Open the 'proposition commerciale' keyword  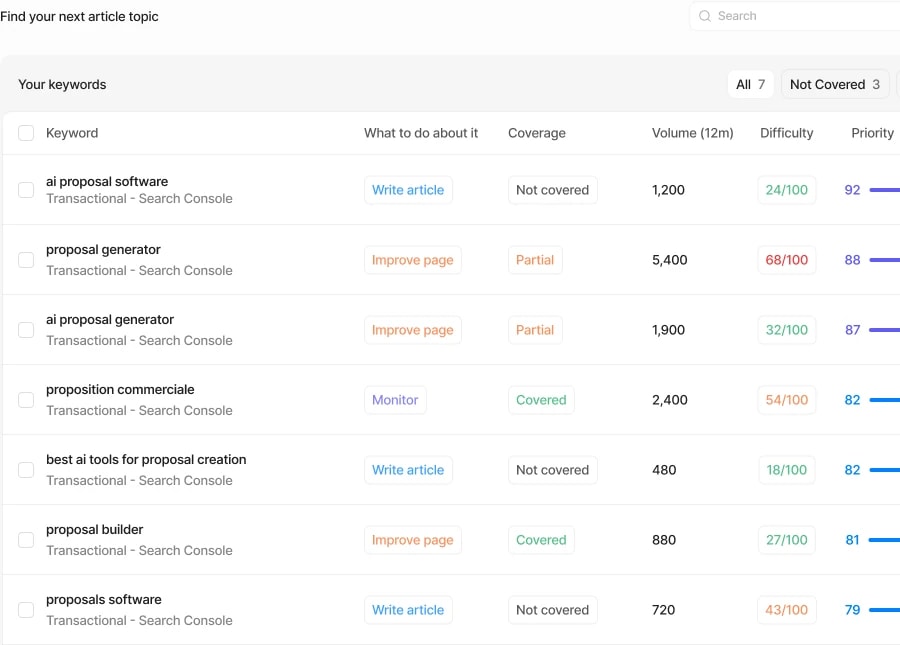point(120,390)
